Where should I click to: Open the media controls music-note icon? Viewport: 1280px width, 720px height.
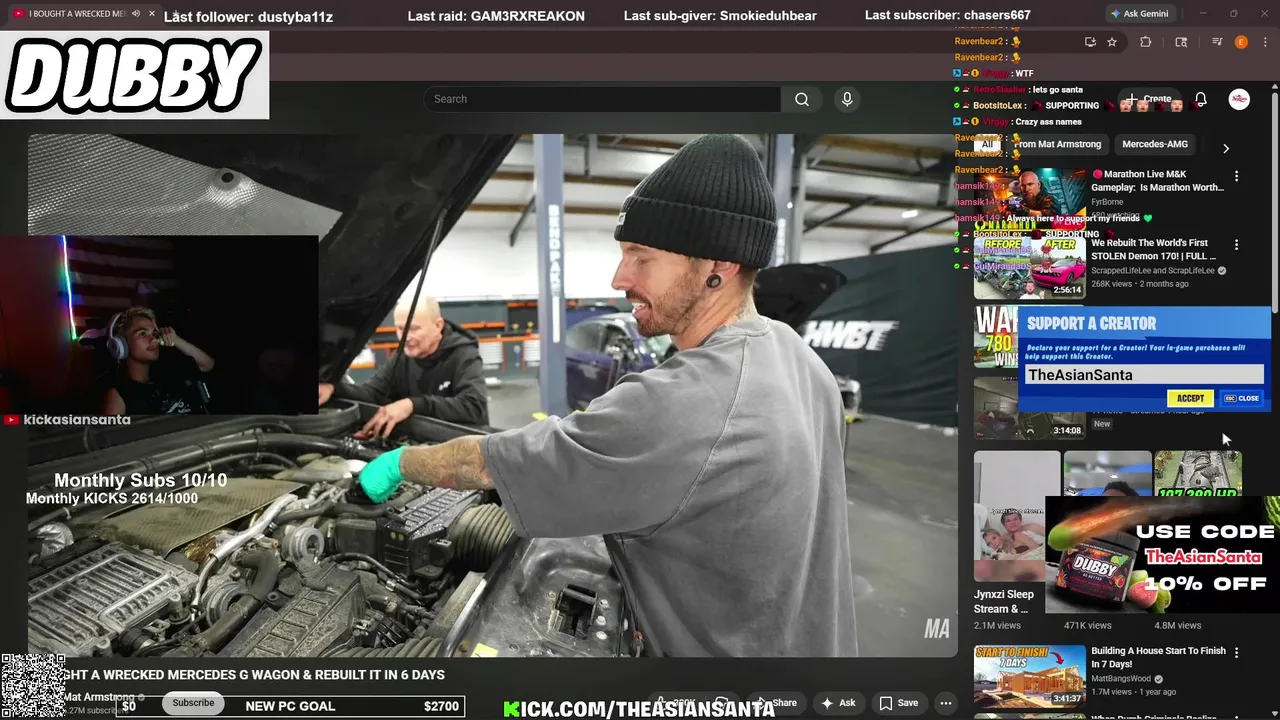pos(1217,42)
